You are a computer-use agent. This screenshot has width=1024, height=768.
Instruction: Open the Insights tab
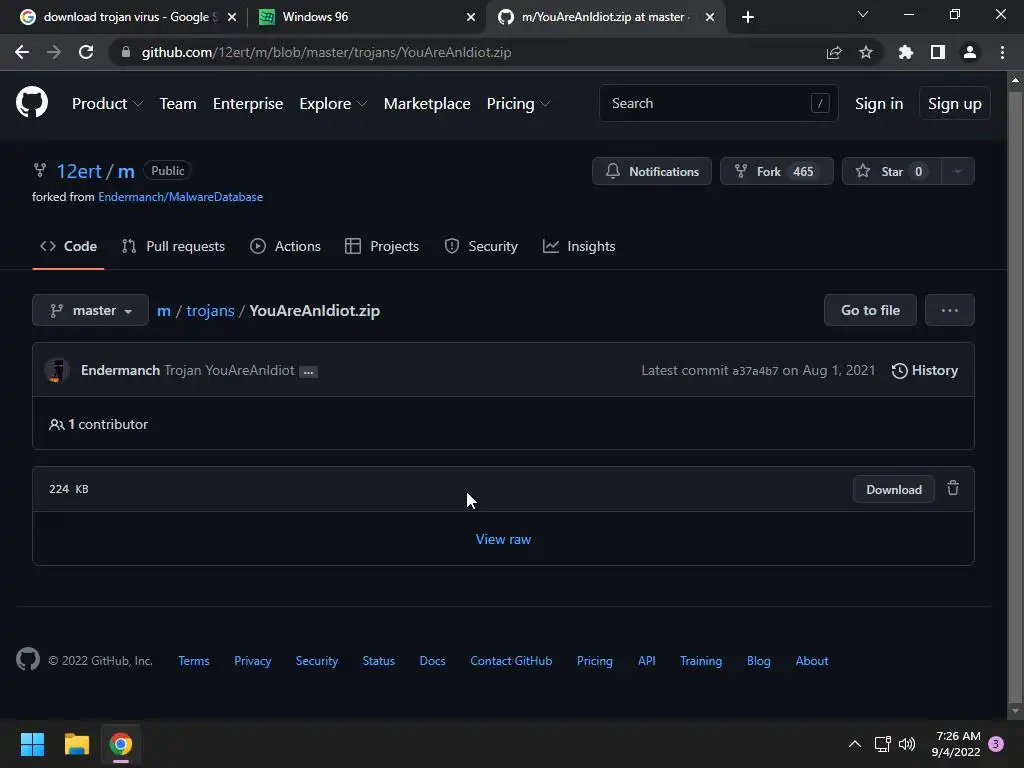(x=579, y=246)
